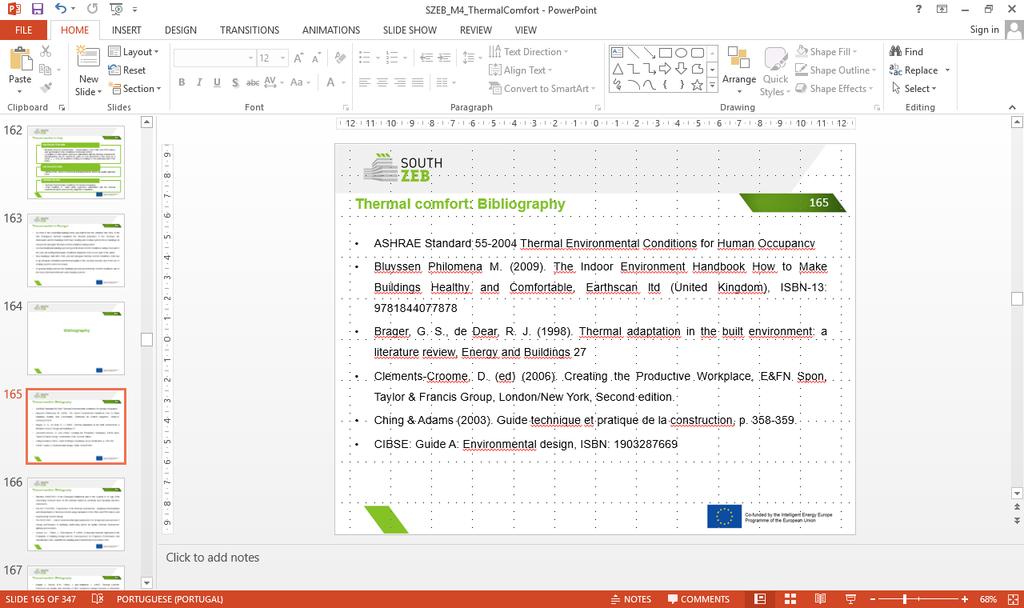Open Shape Outline options
Viewport: 1024px width, 608px height.
(x=835, y=70)
